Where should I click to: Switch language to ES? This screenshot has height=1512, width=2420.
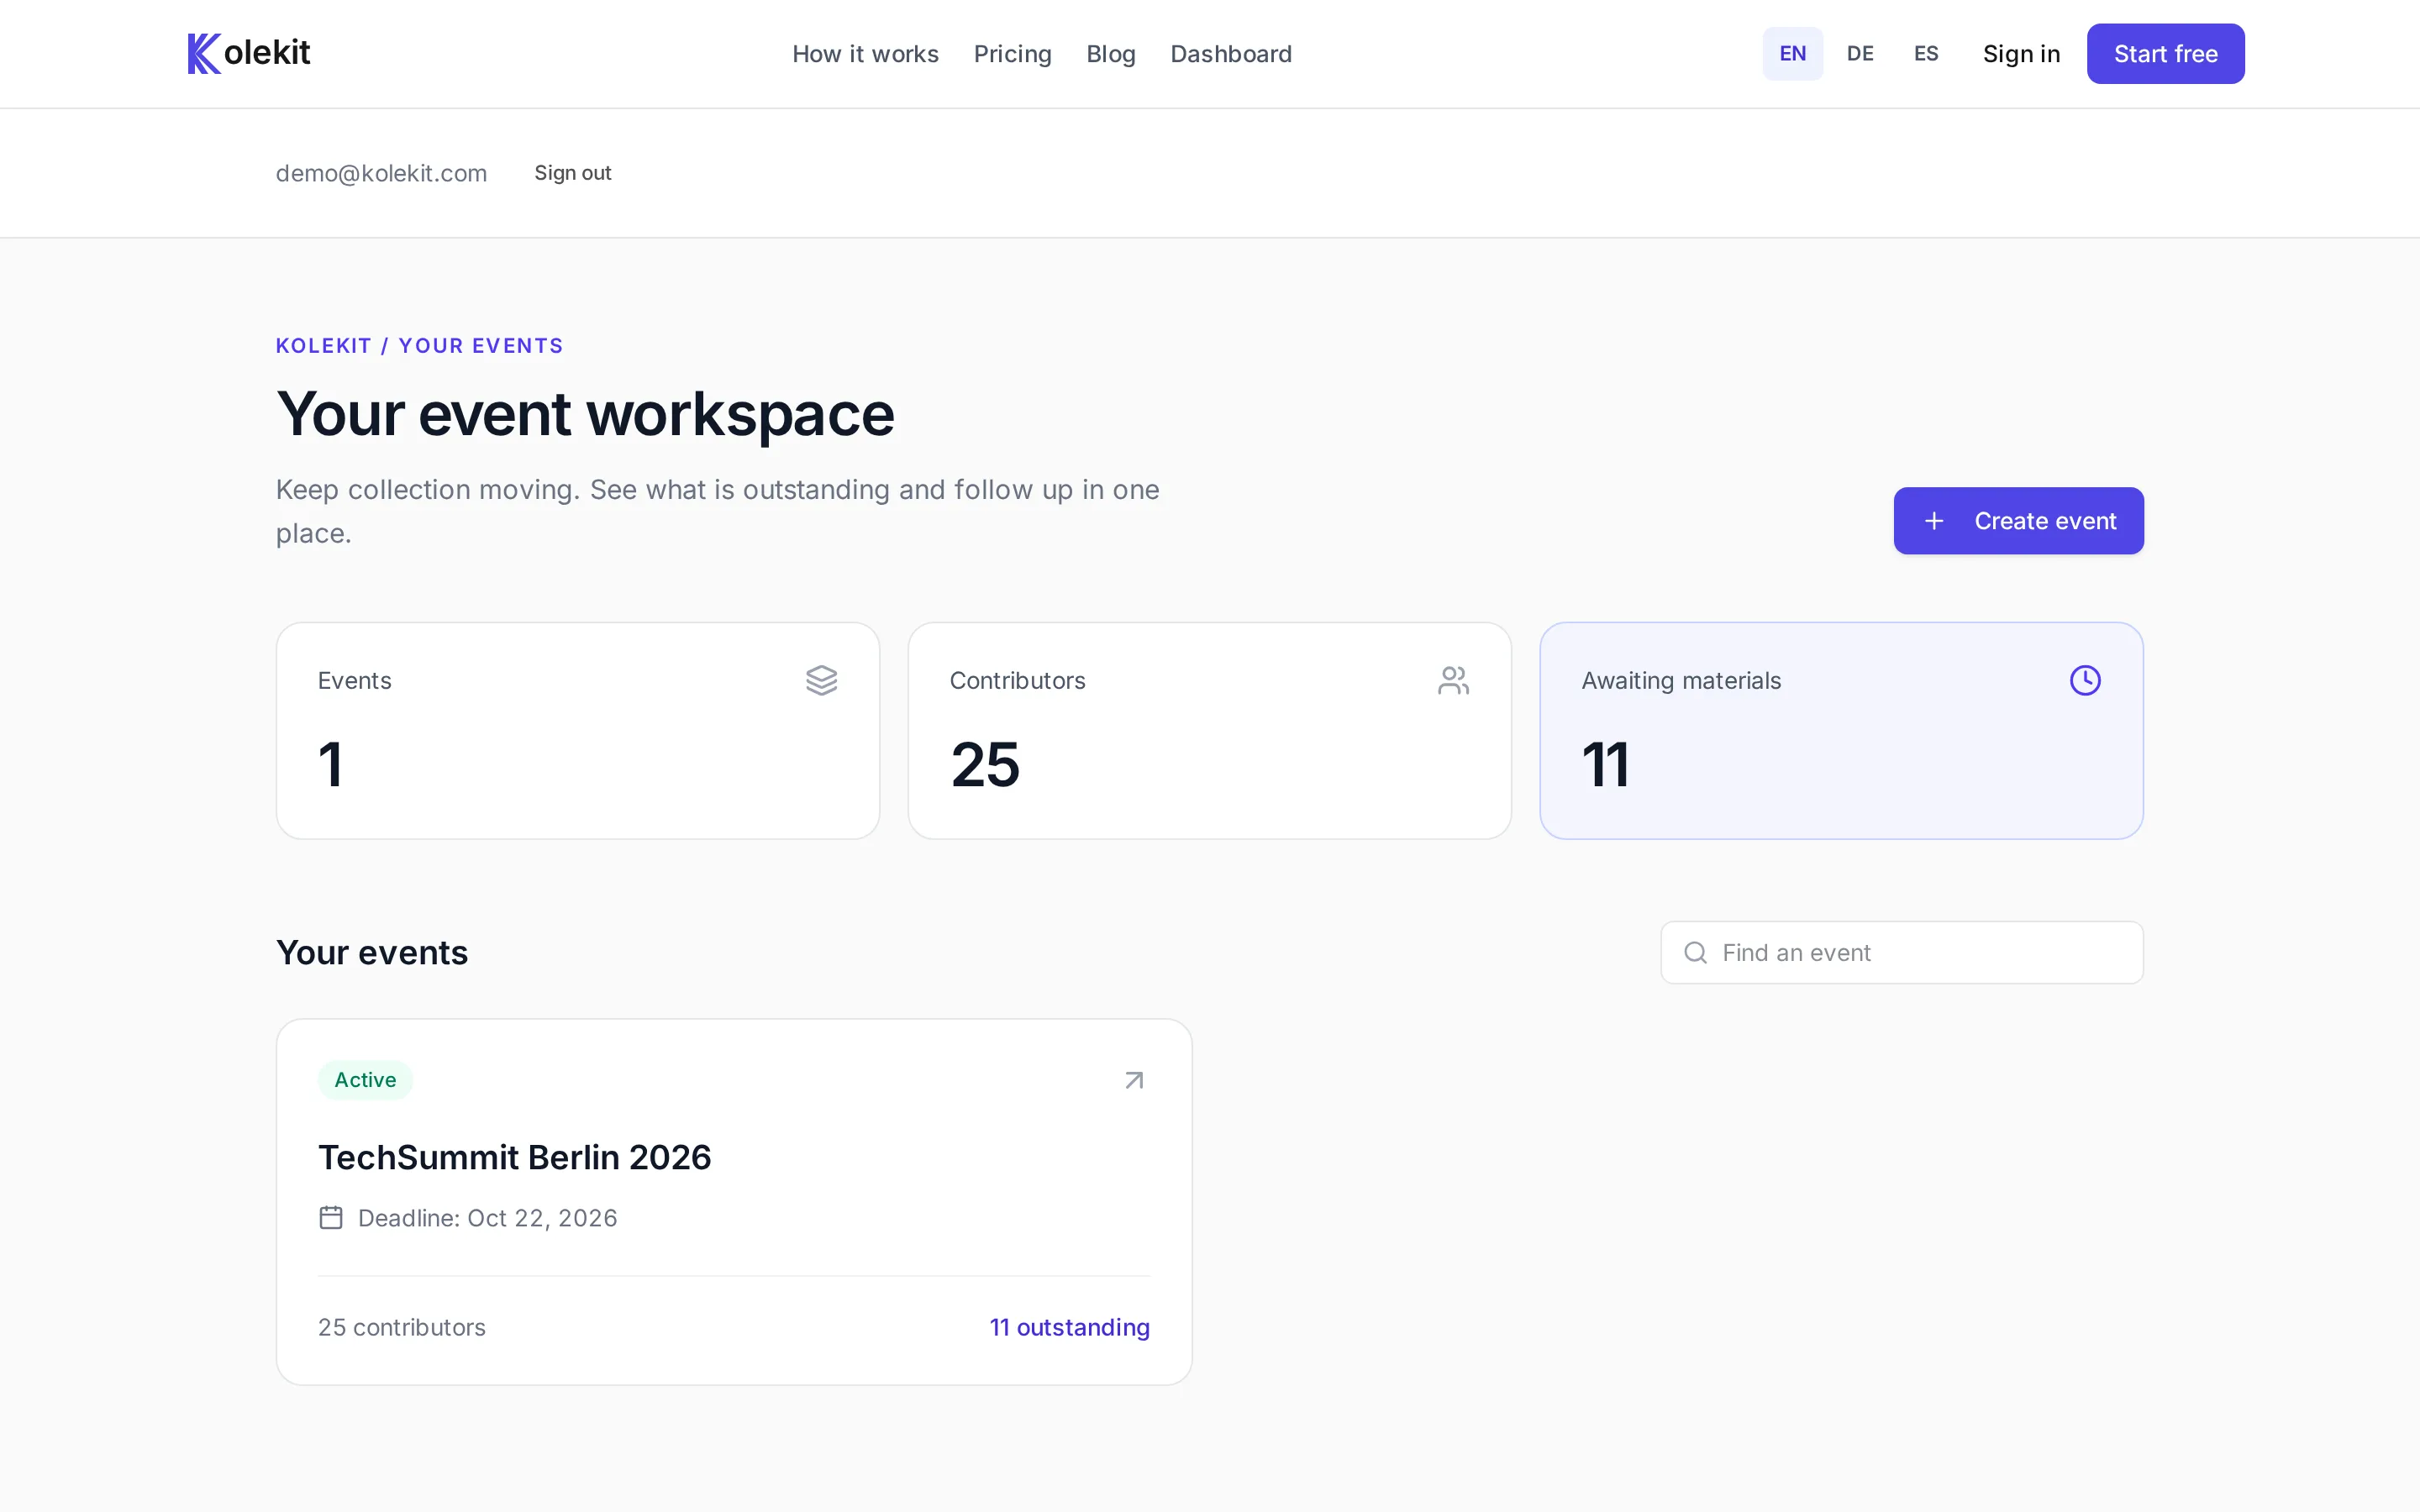pyautogui.click(x=1926, y=53)
